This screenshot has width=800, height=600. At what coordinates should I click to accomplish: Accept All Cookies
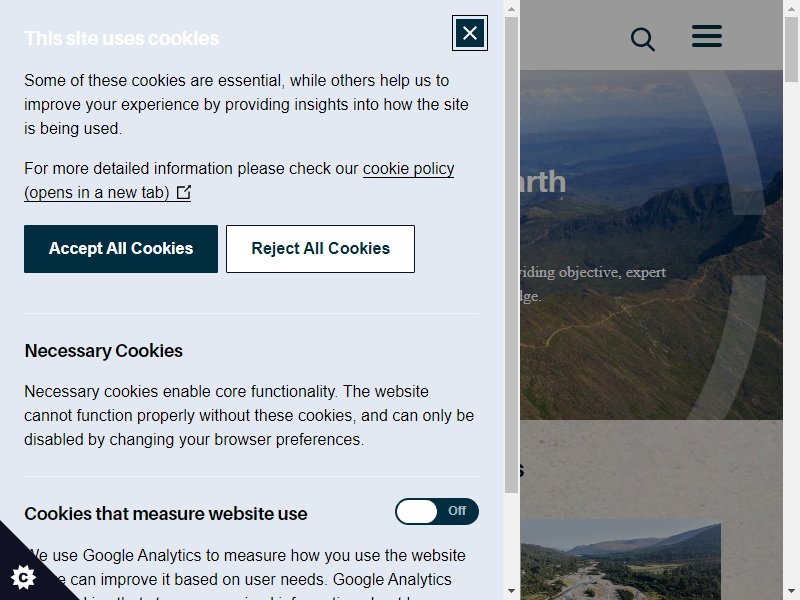tap(121, 249)
